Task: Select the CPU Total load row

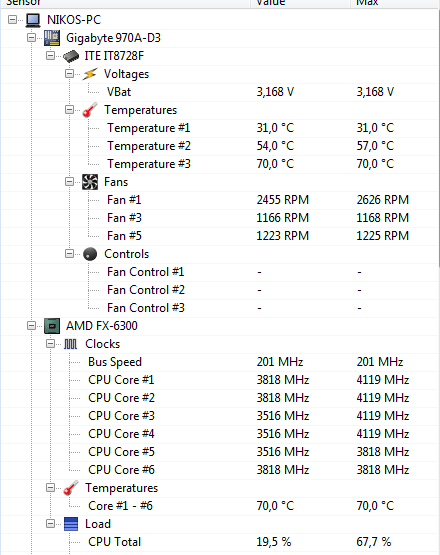Action: coord(219,542)
